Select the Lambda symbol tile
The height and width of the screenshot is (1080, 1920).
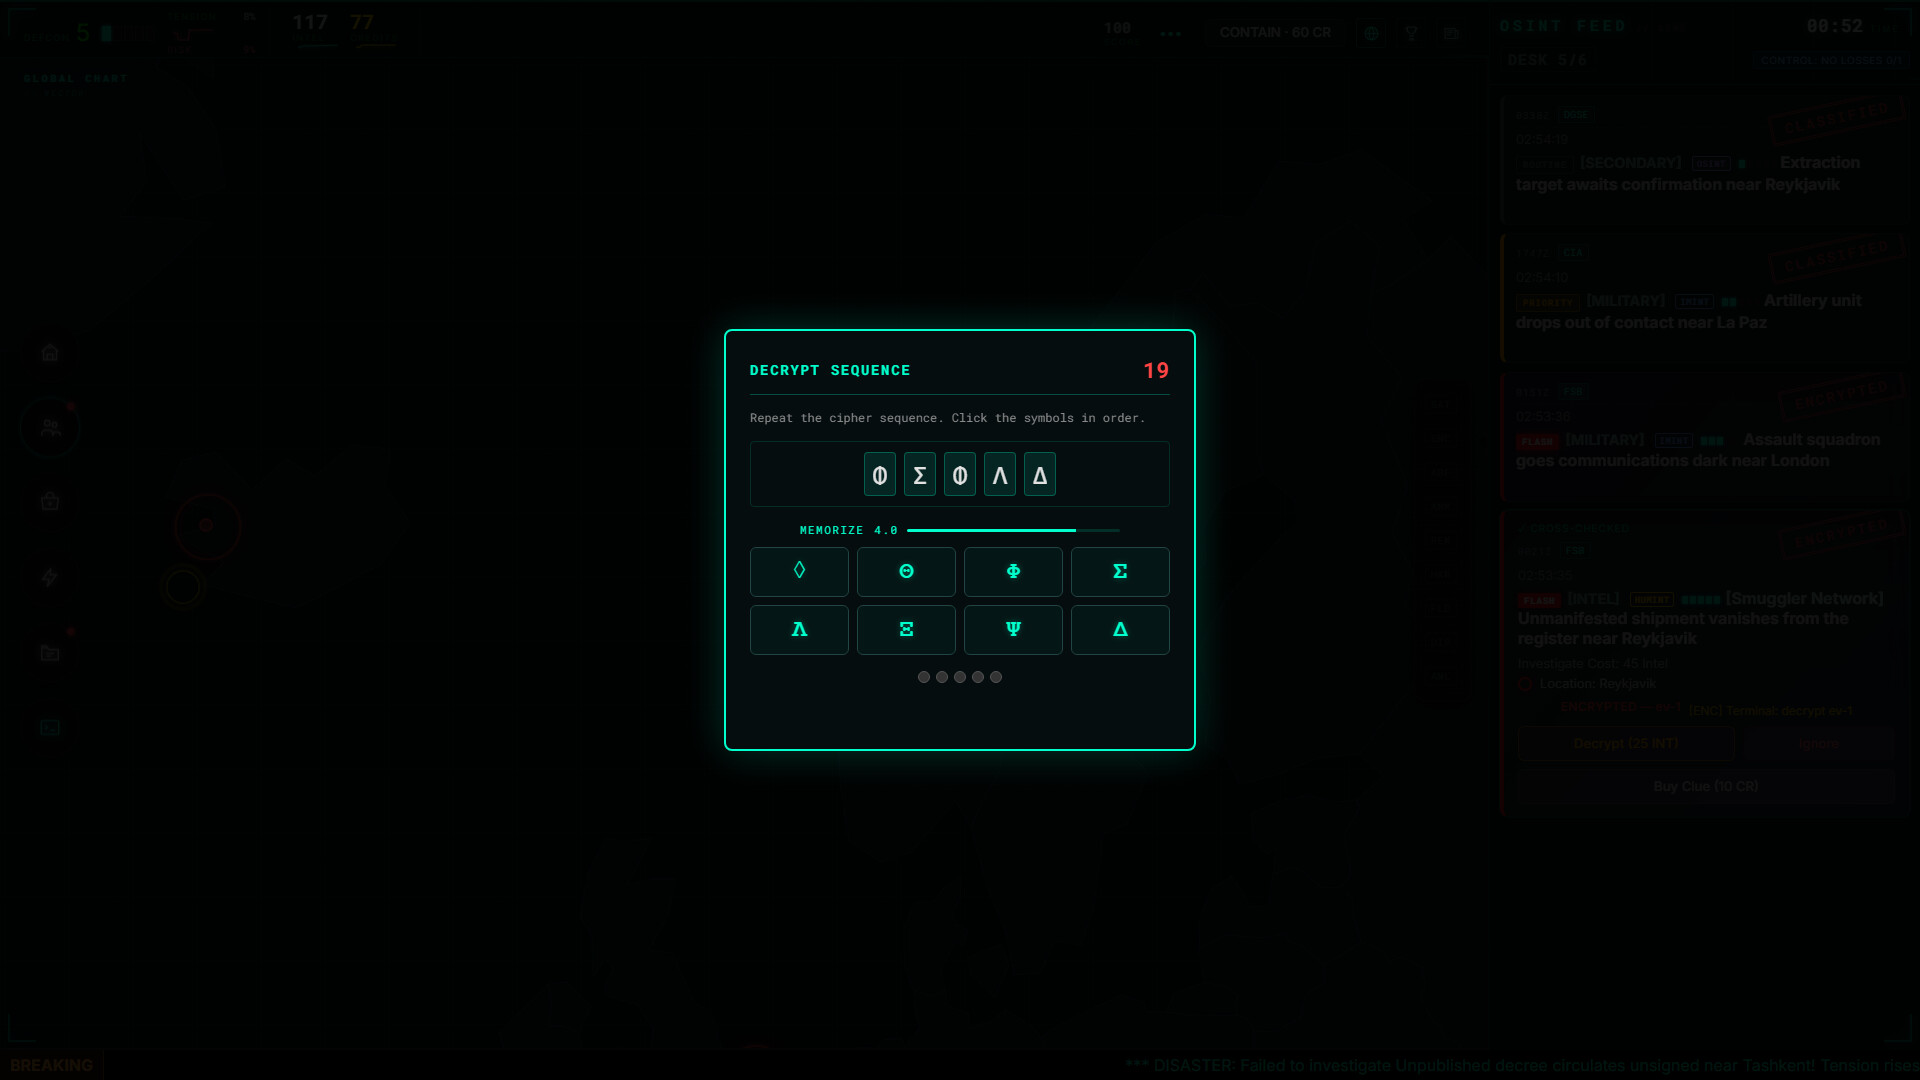tap(799, 629)
